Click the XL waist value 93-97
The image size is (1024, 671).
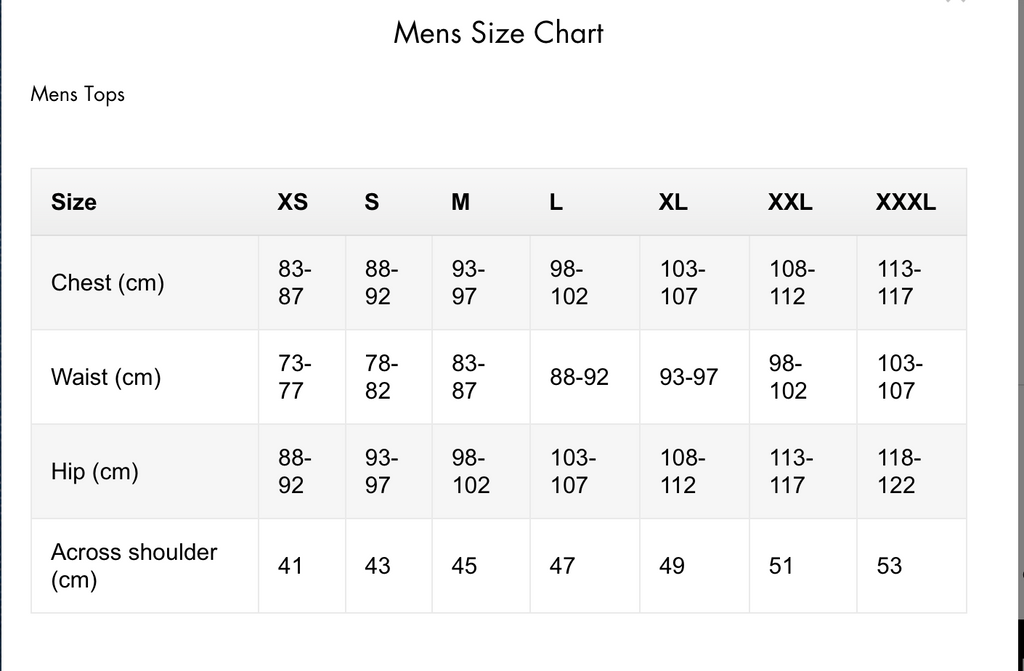click(x=688, y=378)
